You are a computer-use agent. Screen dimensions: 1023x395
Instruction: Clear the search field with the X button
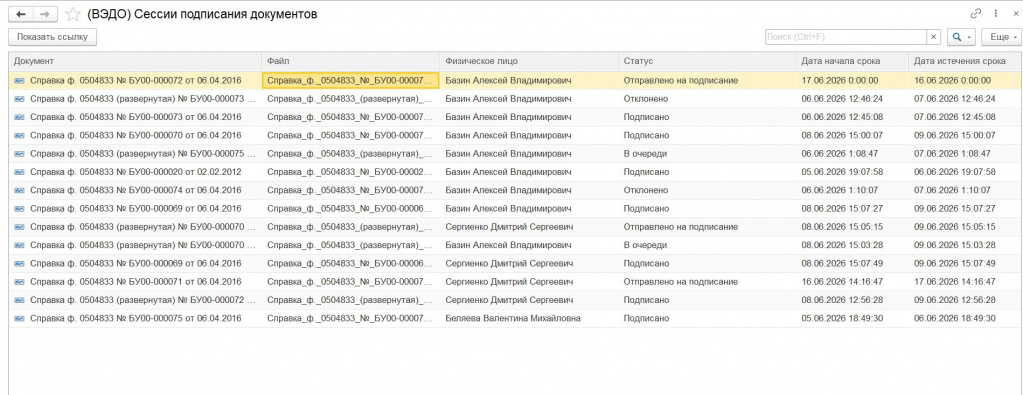point(934,37)
